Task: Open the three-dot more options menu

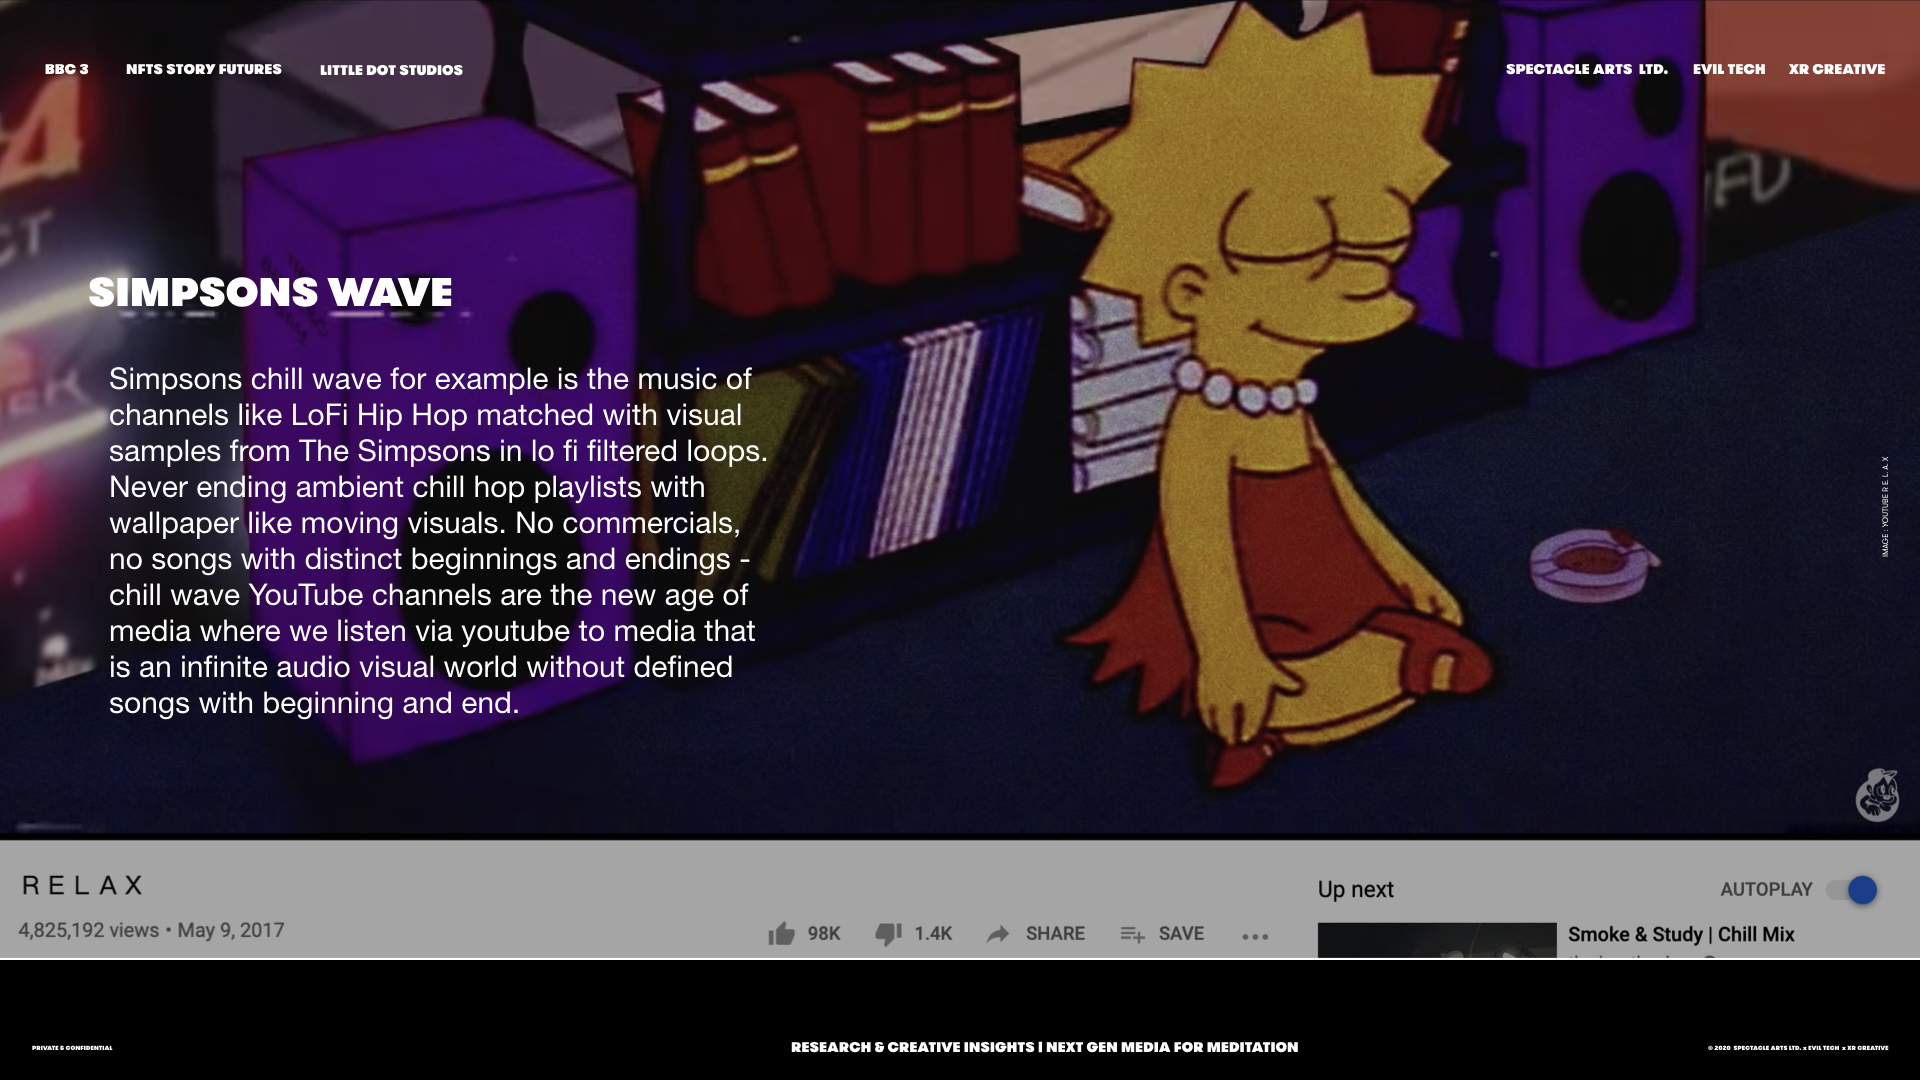Action: click(1255, 937)
